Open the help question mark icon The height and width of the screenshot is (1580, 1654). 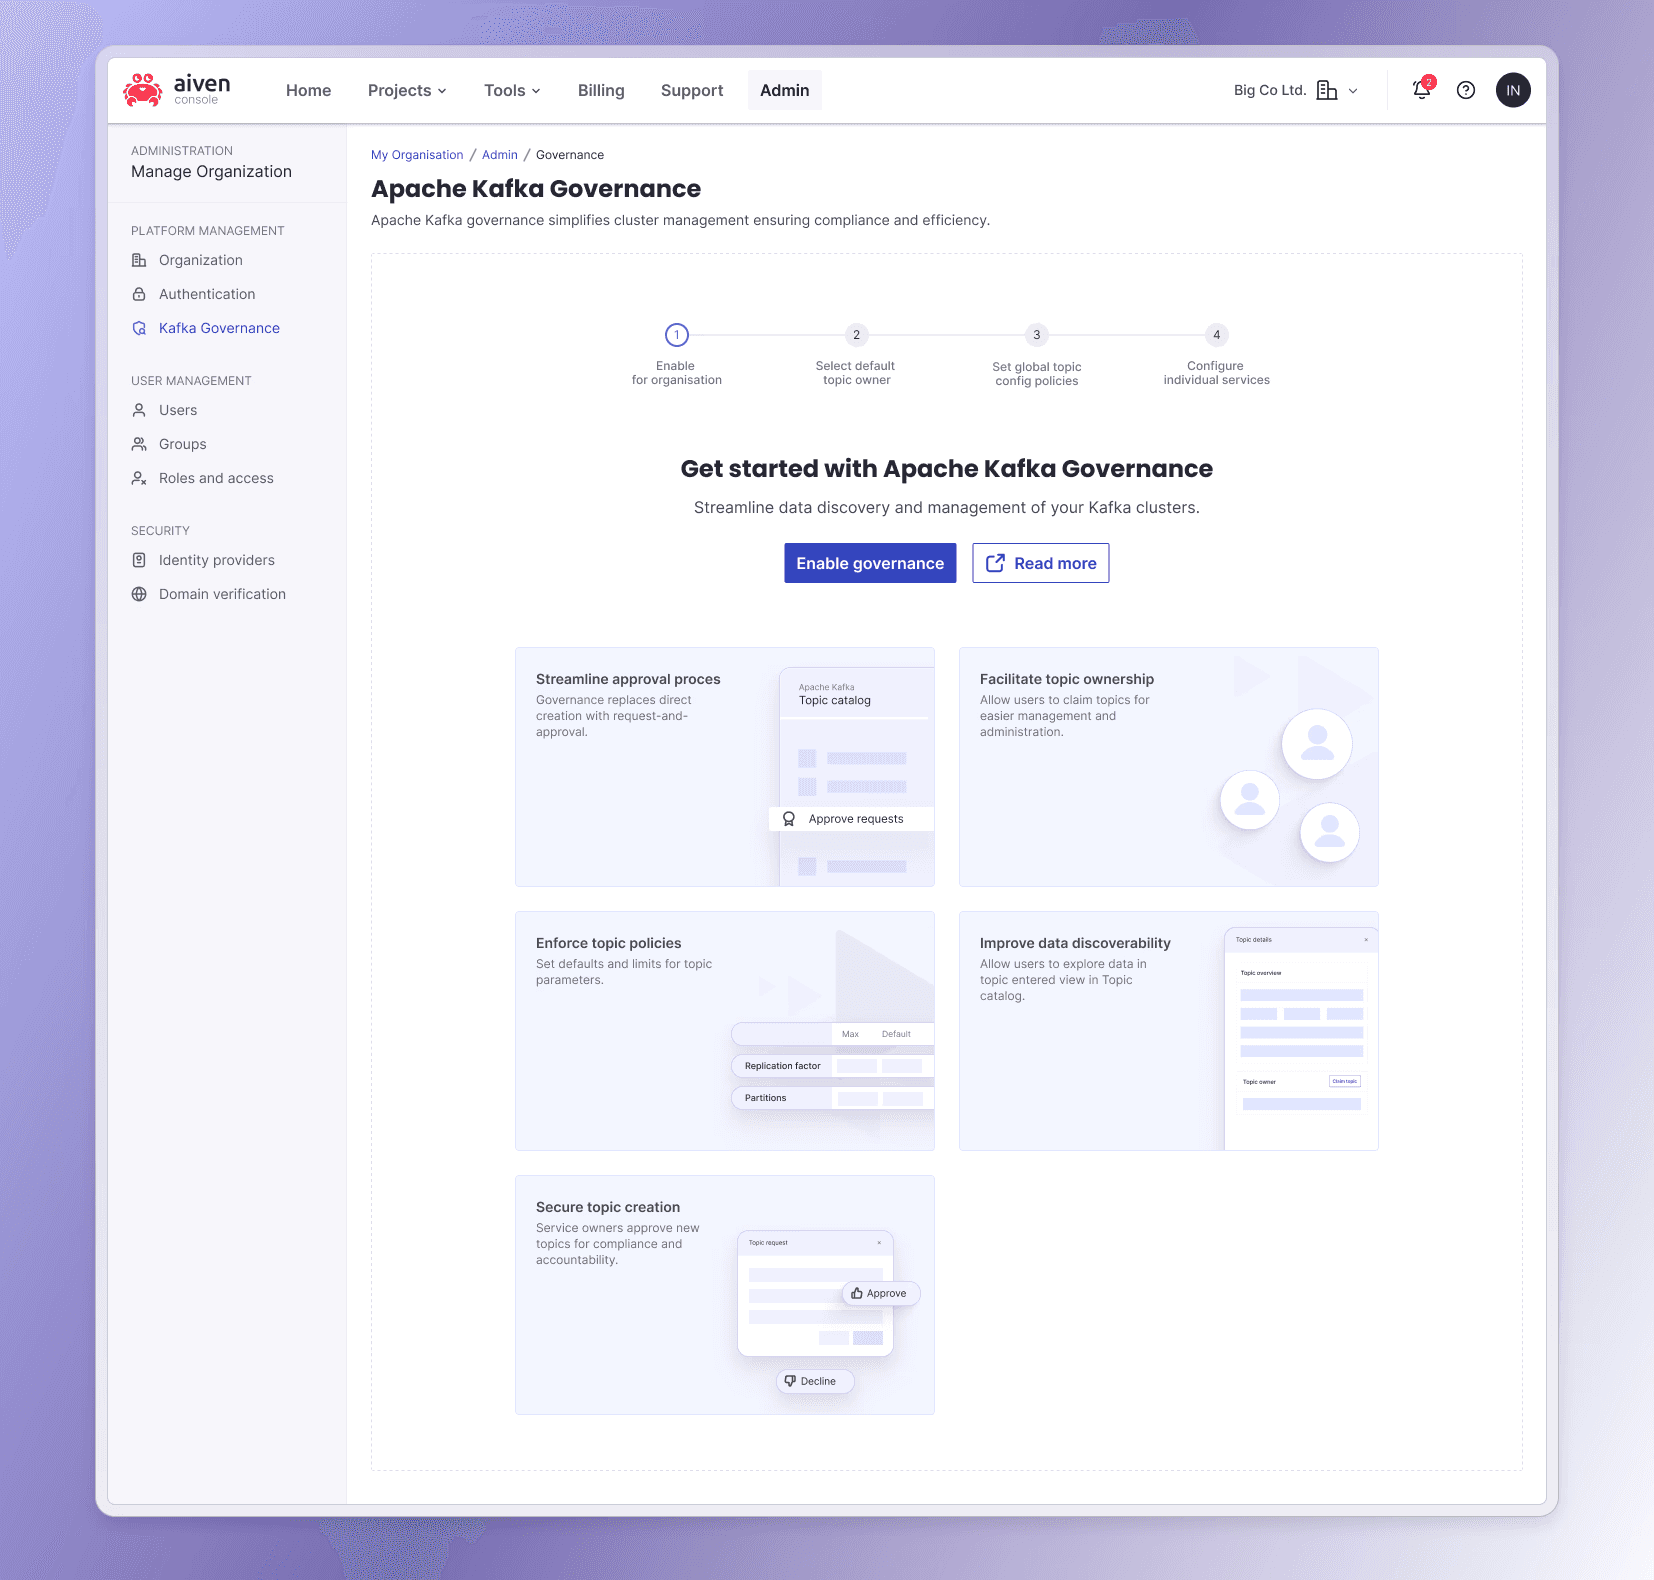coord(1466,90)
